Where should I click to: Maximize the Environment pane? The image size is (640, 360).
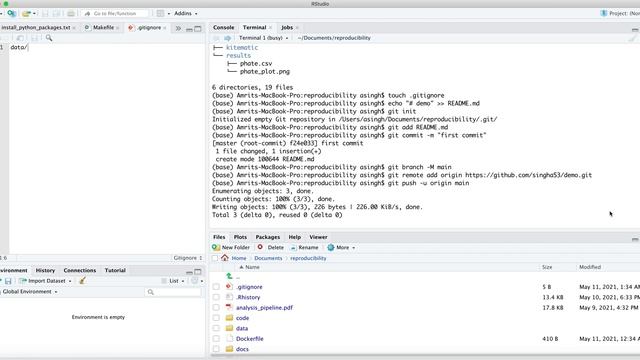[x=198, y=271]
